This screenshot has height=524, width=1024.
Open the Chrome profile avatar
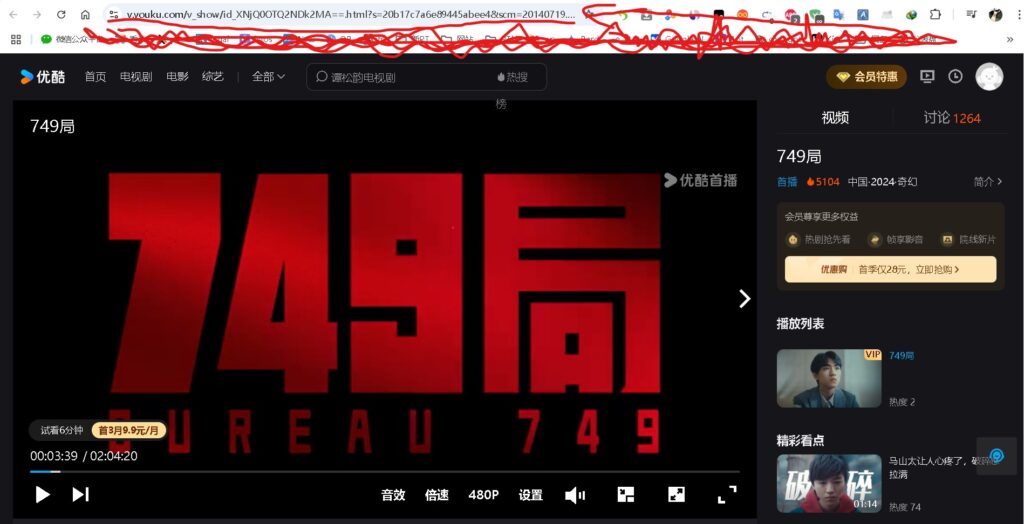click(995, 14)
